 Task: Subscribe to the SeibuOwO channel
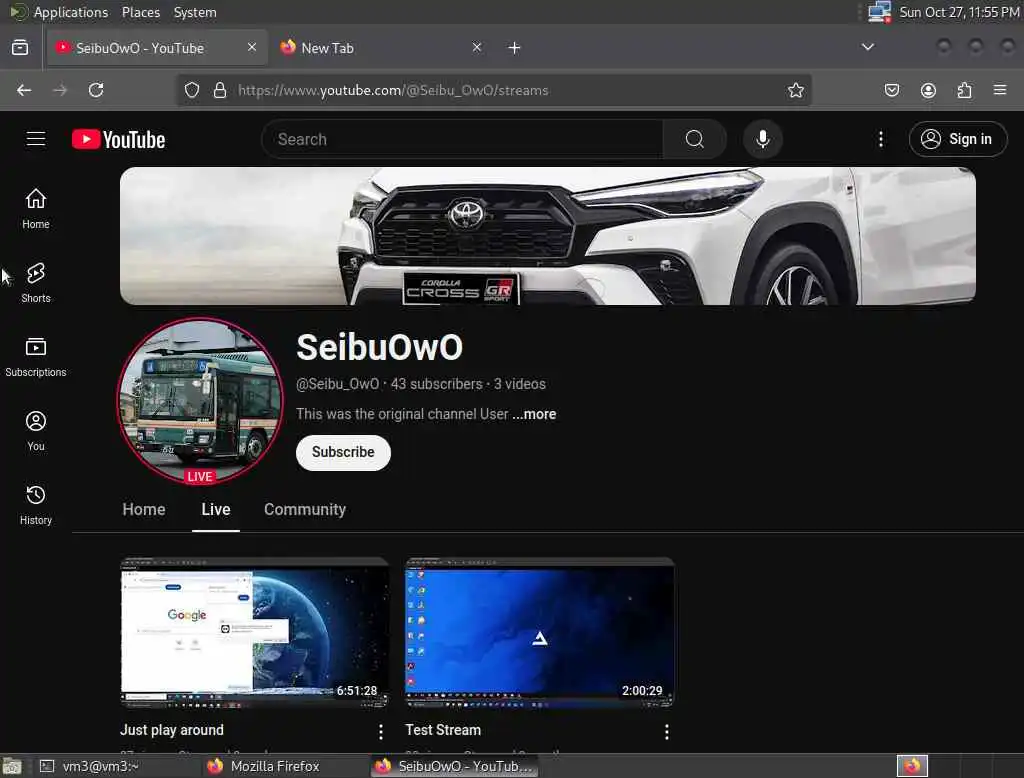point(343,452)
